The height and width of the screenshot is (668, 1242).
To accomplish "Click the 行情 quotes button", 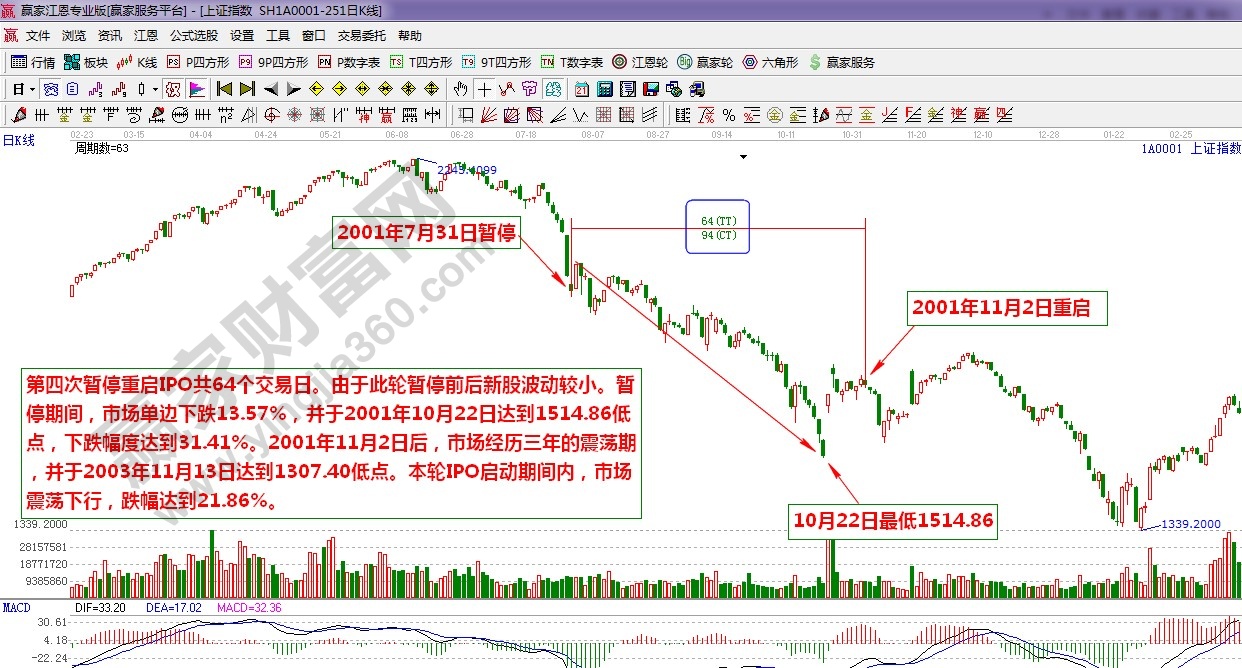I will pos(33,62).
